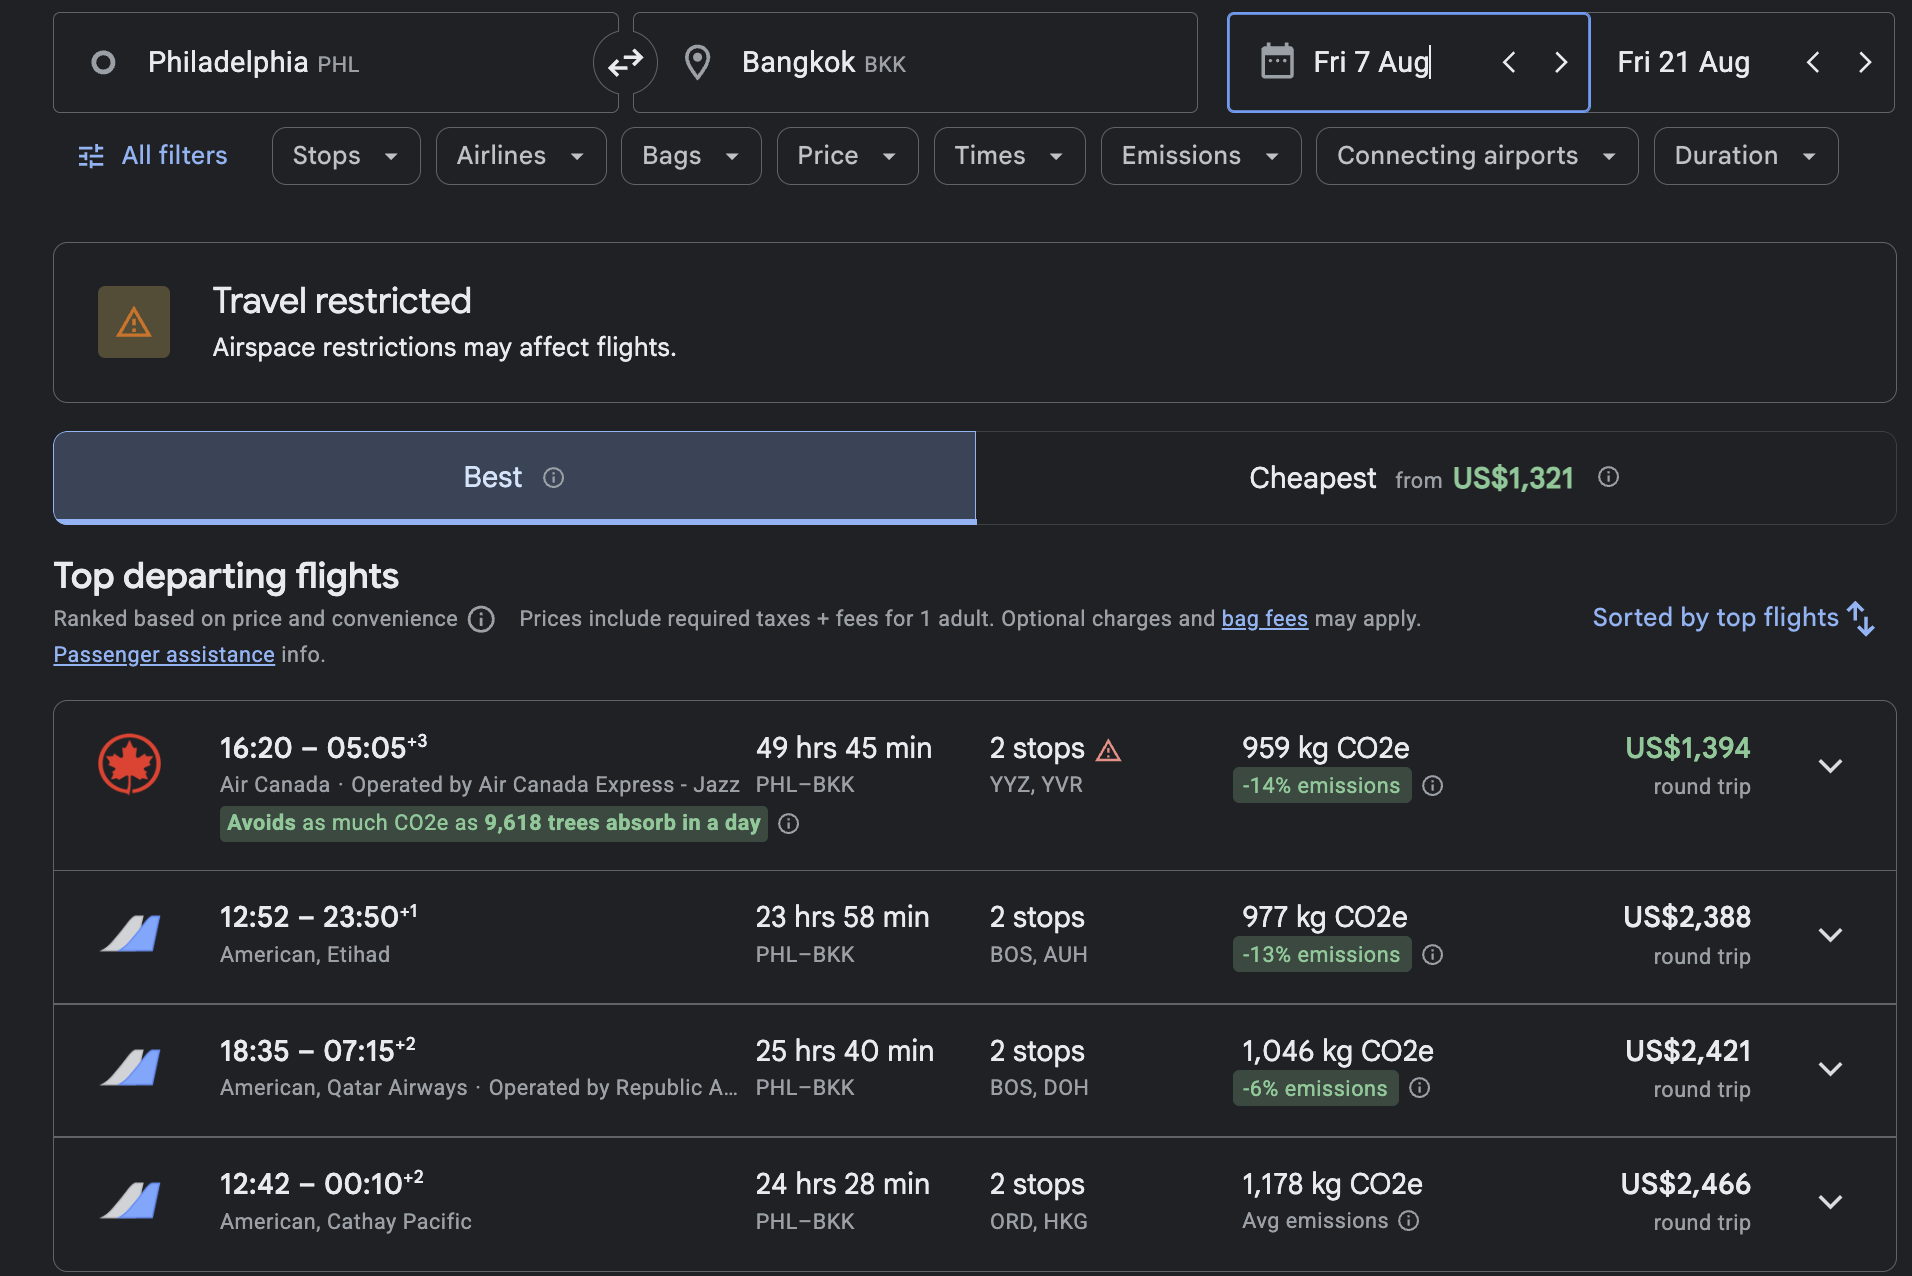
Task: Open the Price filter dropdown
Action: [847, 156]
